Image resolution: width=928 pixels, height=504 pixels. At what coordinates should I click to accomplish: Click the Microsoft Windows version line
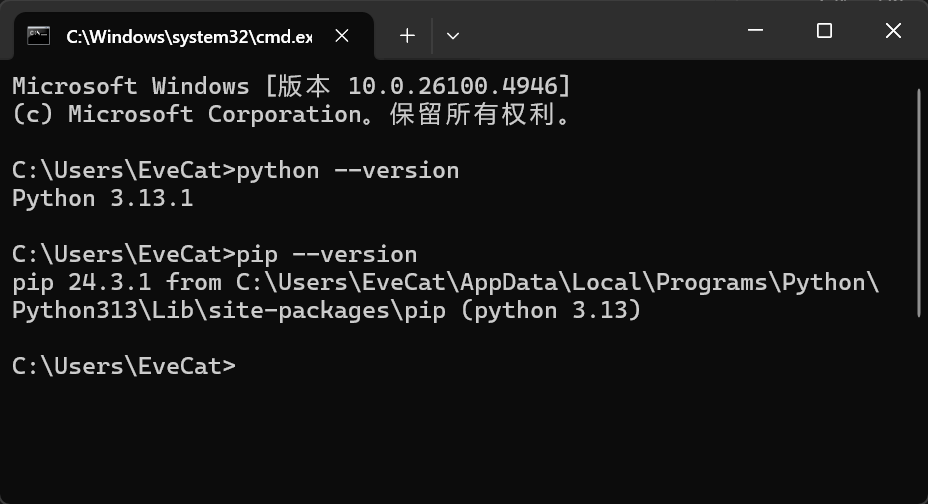(291, 87)
